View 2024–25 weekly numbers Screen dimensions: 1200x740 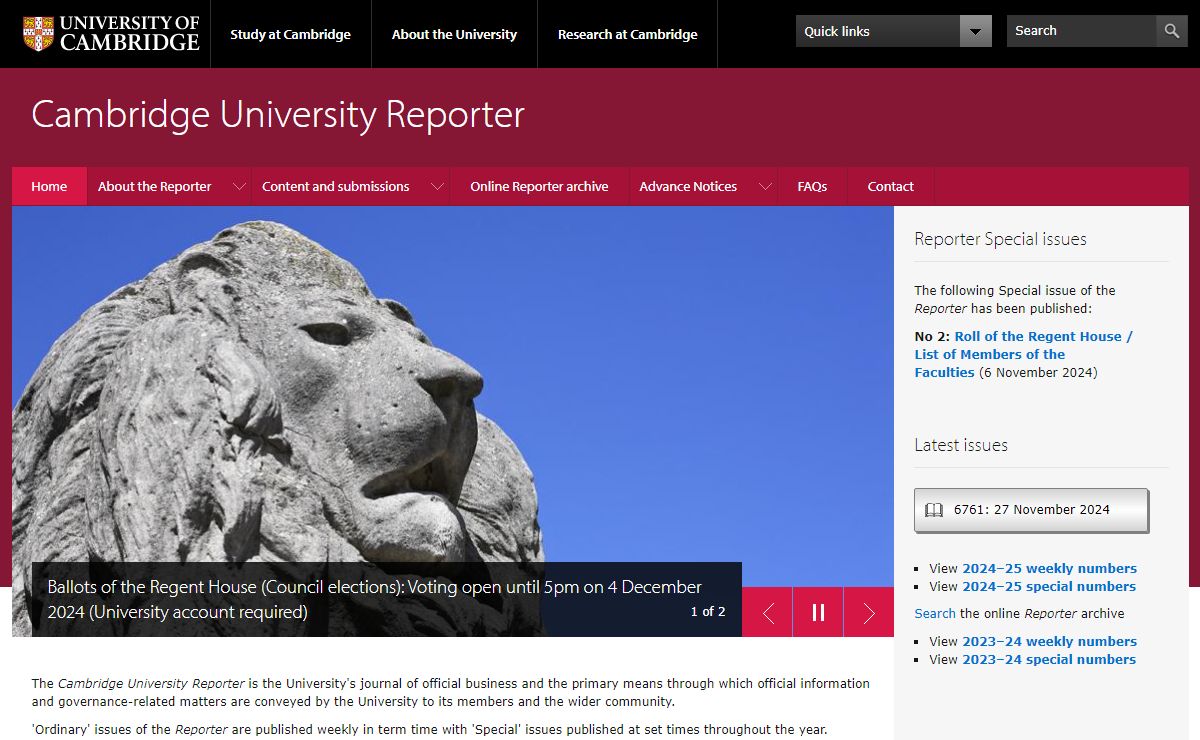click(x=1049, y=568)
